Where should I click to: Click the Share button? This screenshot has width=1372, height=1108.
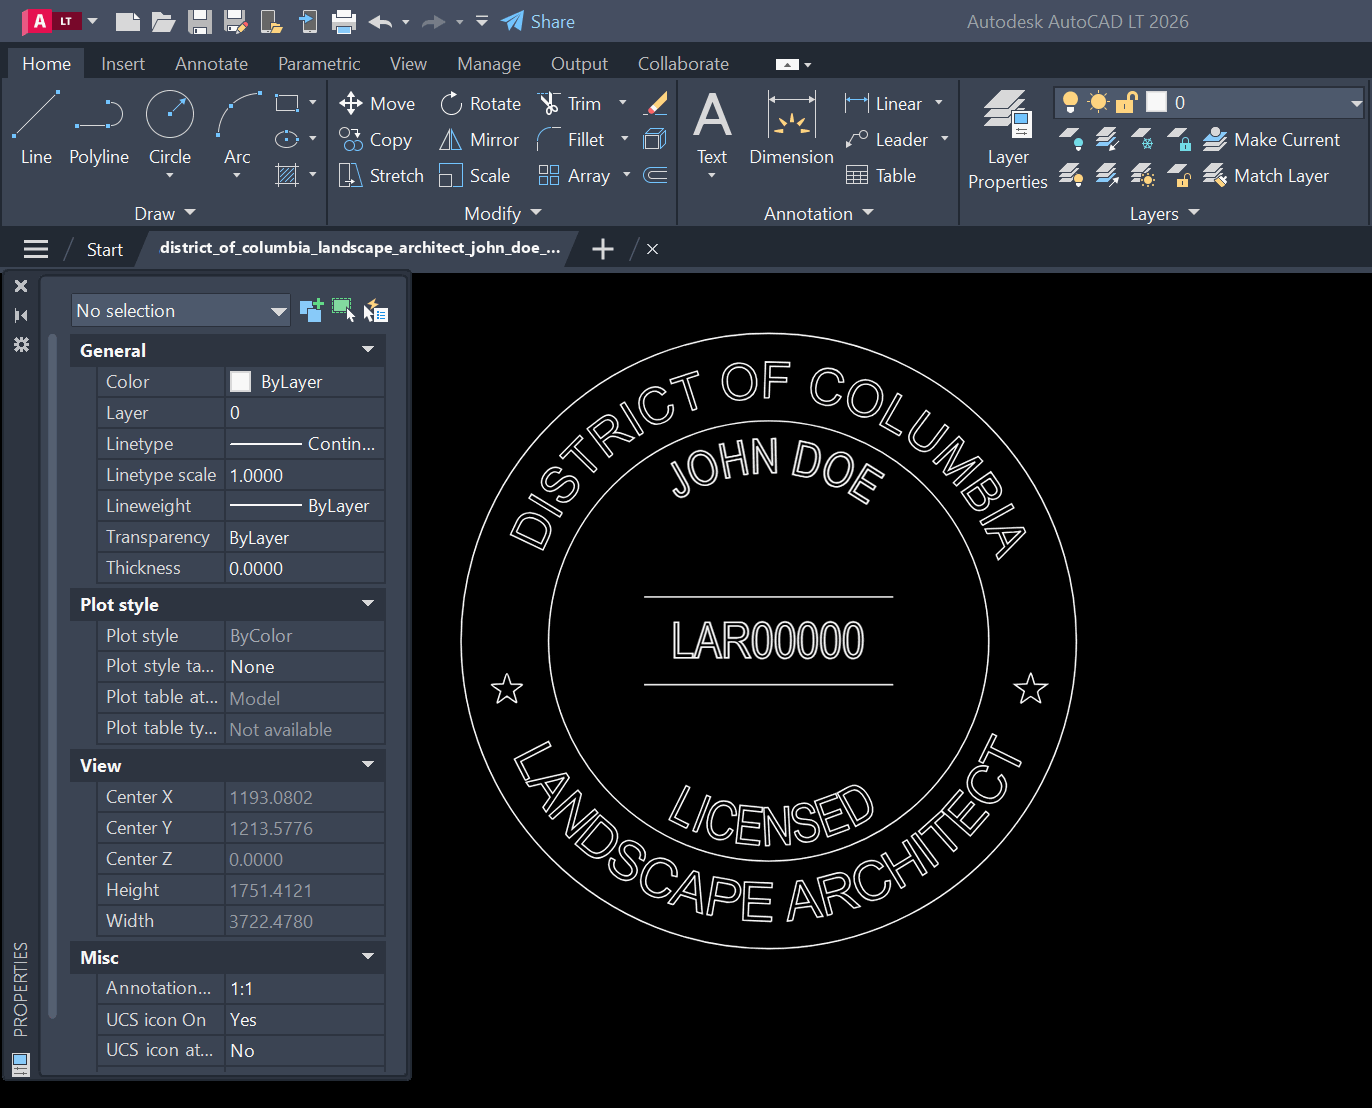pyautogui.click(x=538, y=21)
